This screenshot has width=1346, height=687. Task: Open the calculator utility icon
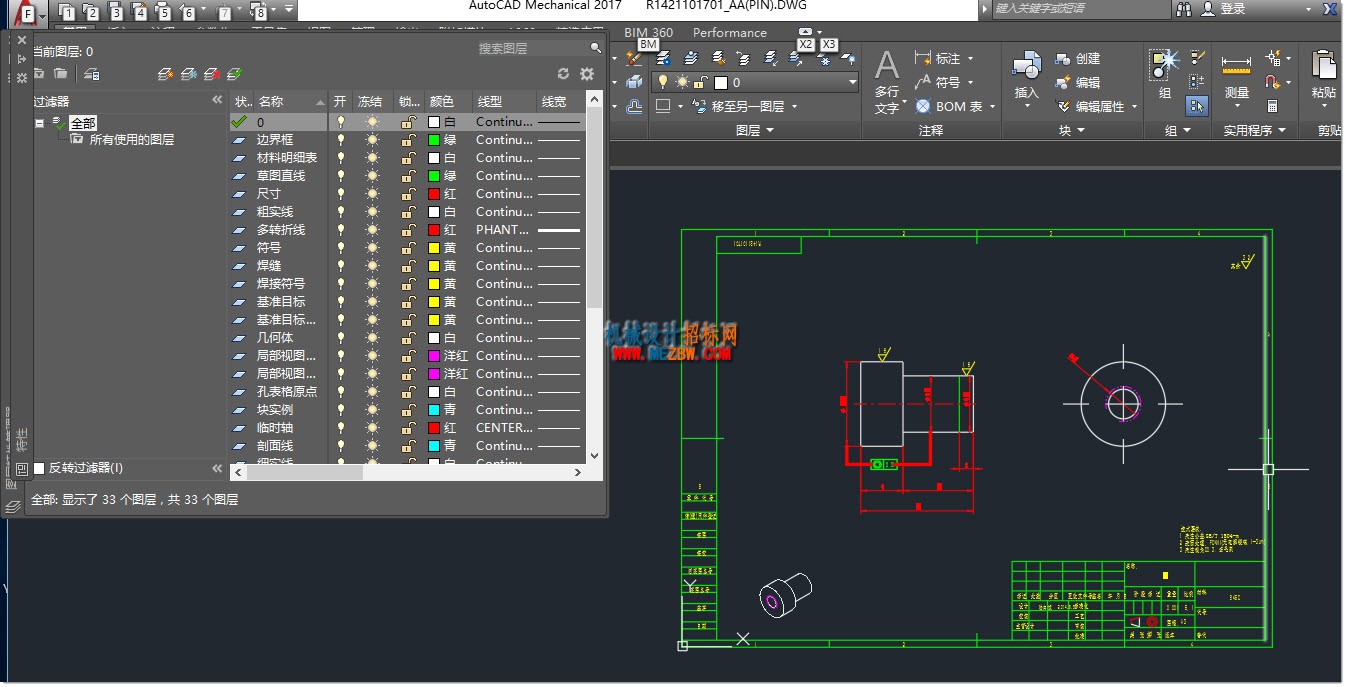coord(1272,106)
